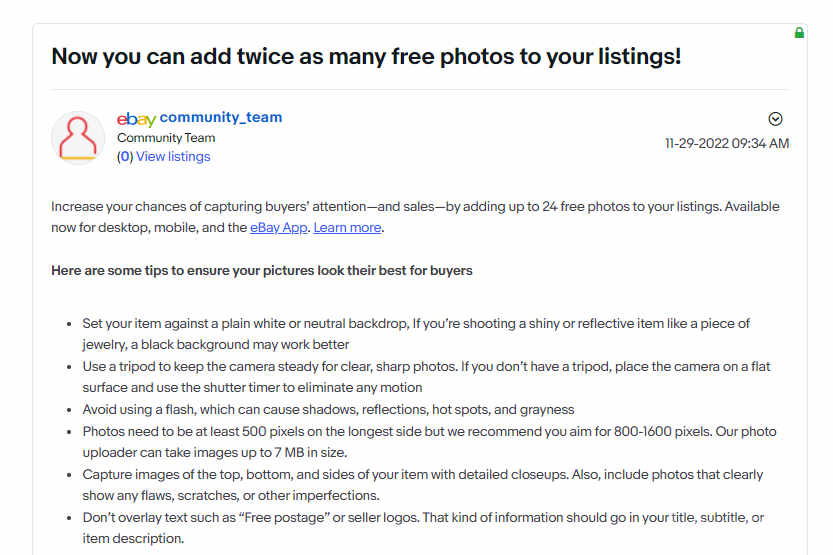
Task: Click the tip about avoiding flash
Action: click(328, 409)
